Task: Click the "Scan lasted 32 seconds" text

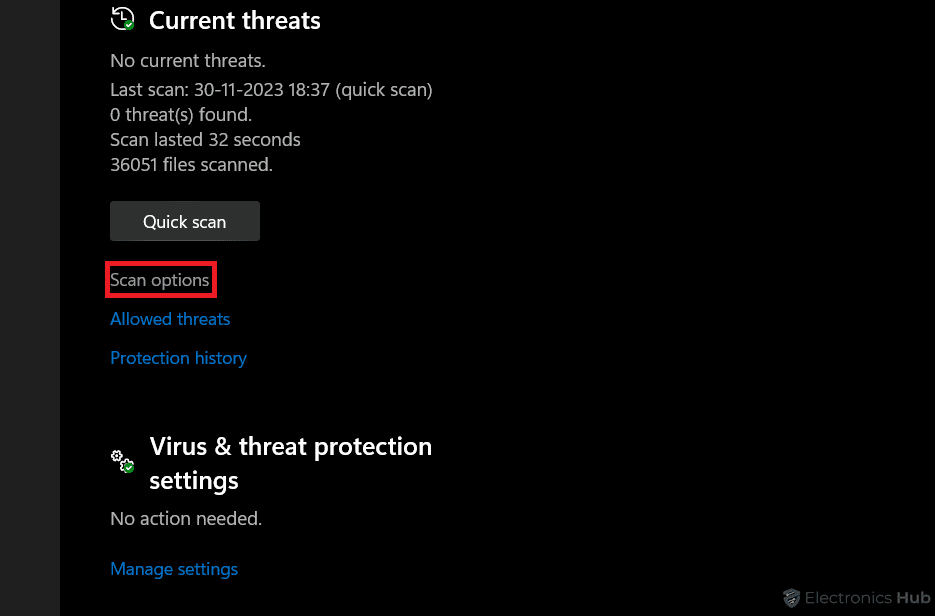Action: coord(205,140)
